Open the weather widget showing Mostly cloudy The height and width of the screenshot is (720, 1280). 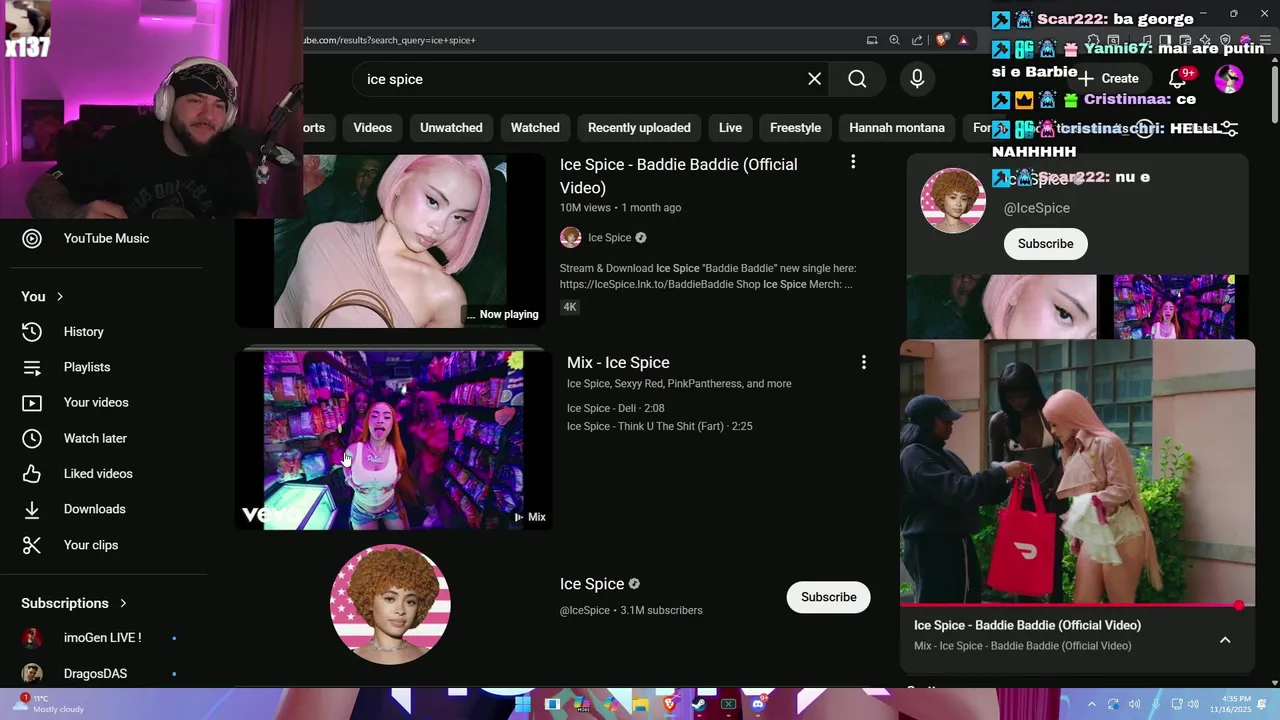[50, 703]
